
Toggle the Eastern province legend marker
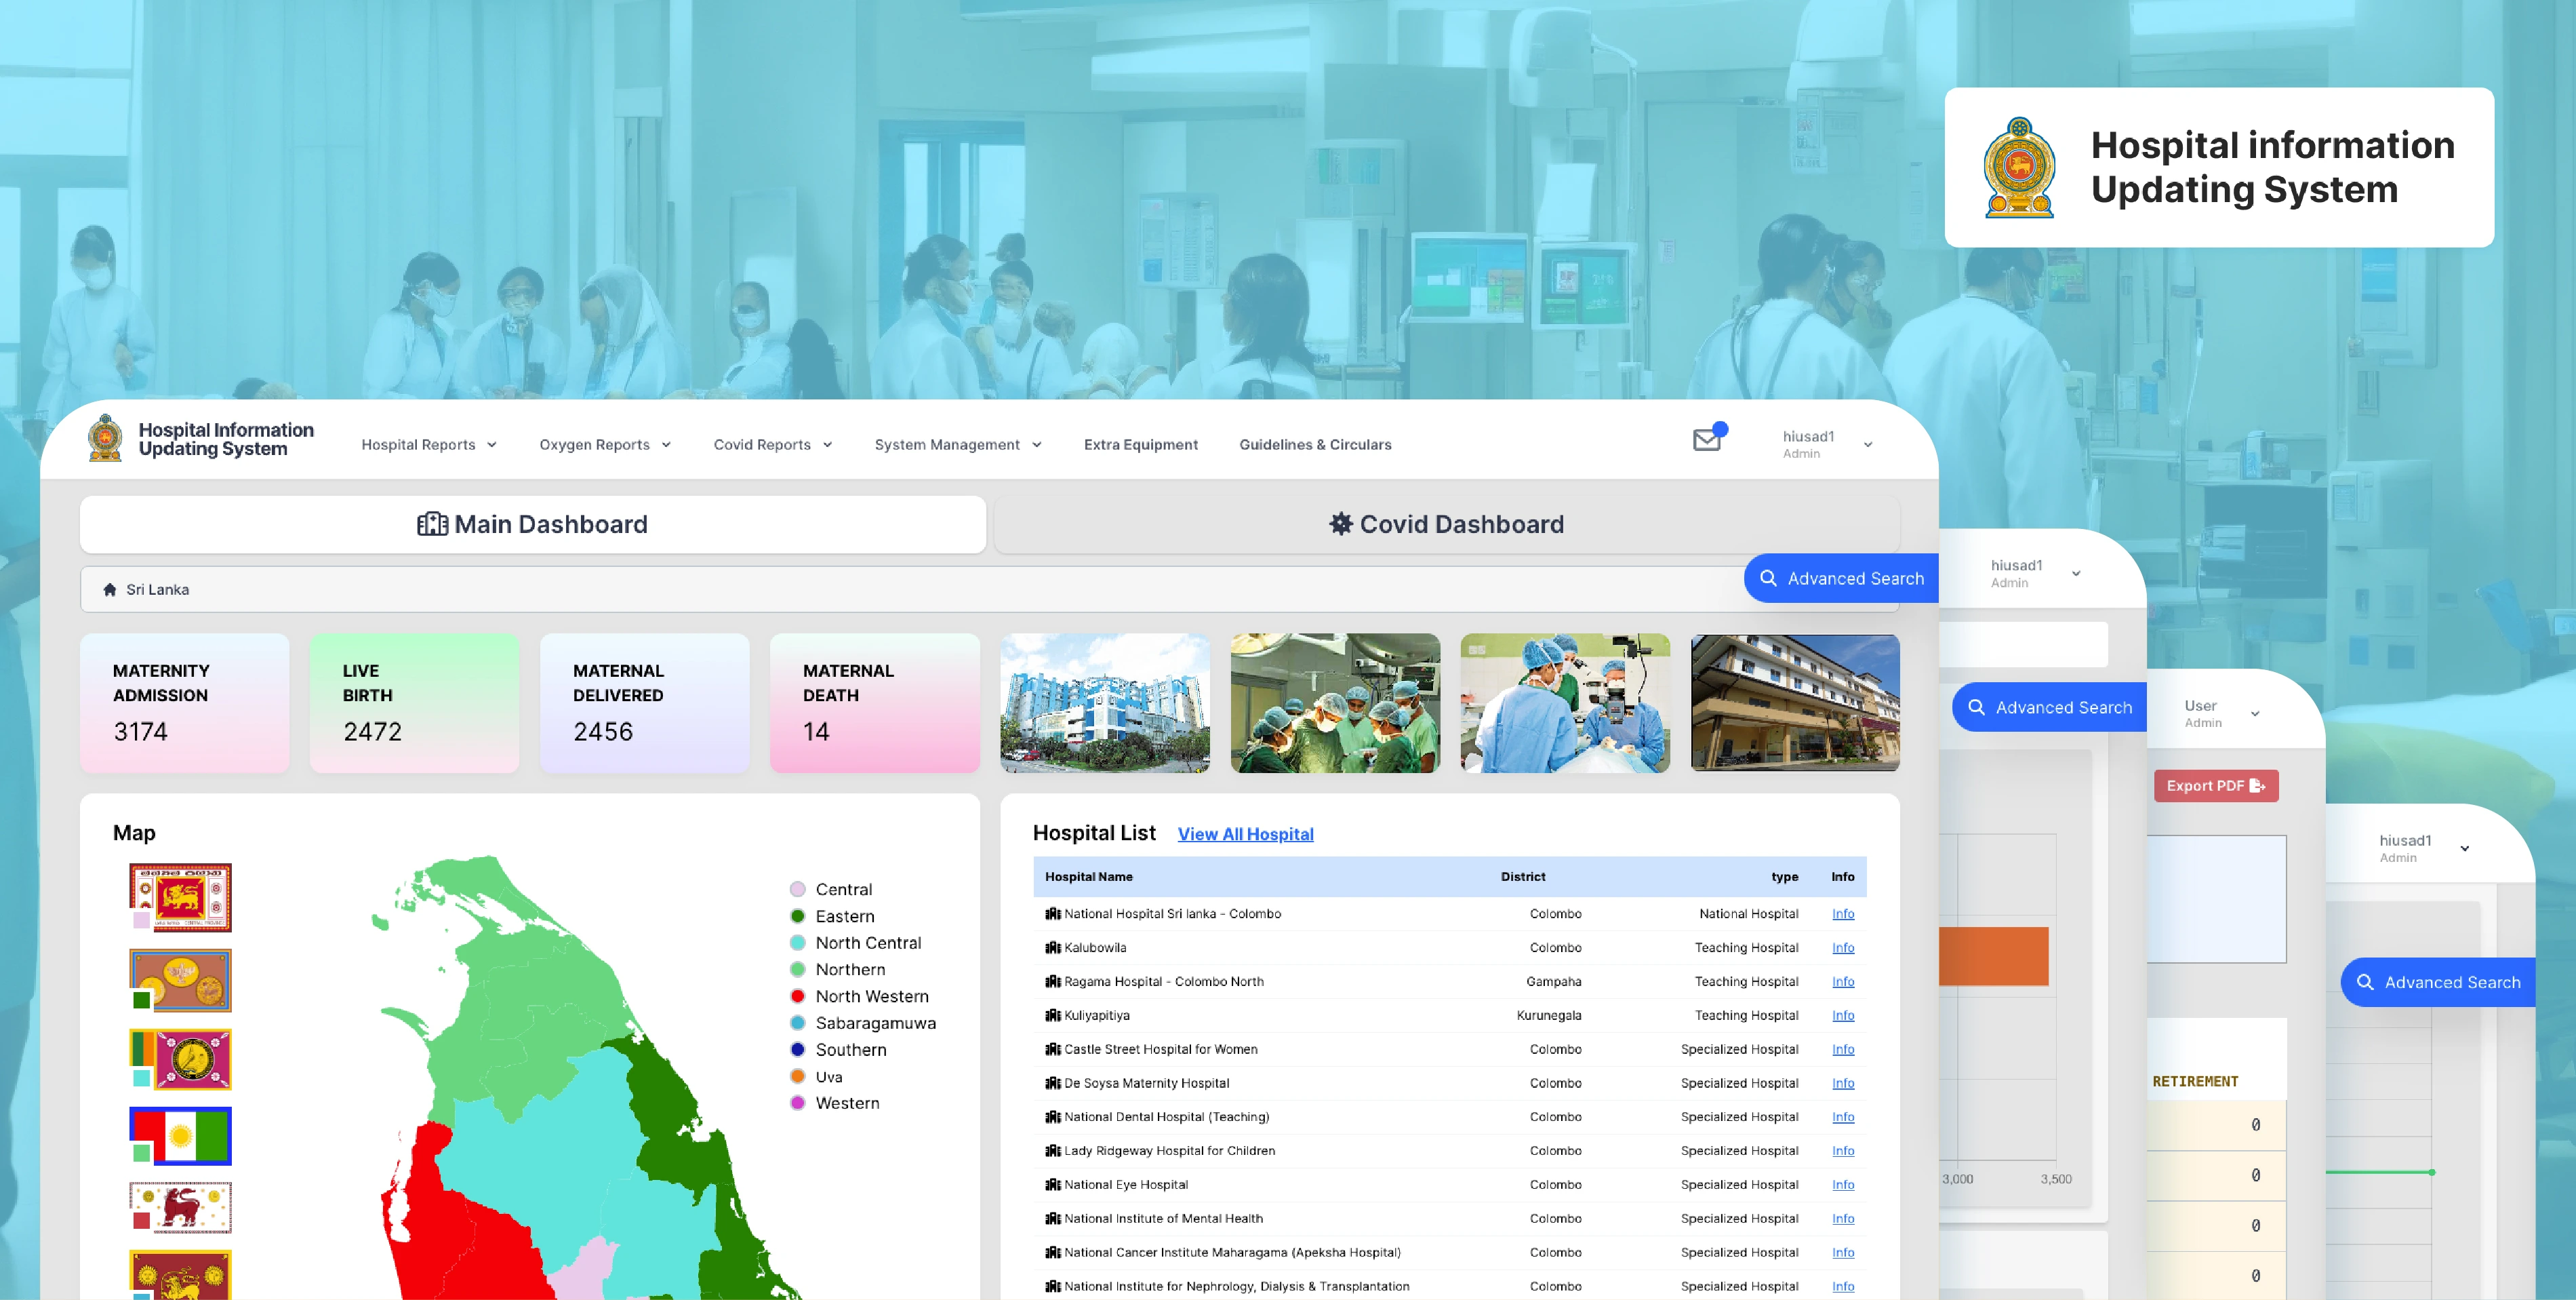[797, 915]
